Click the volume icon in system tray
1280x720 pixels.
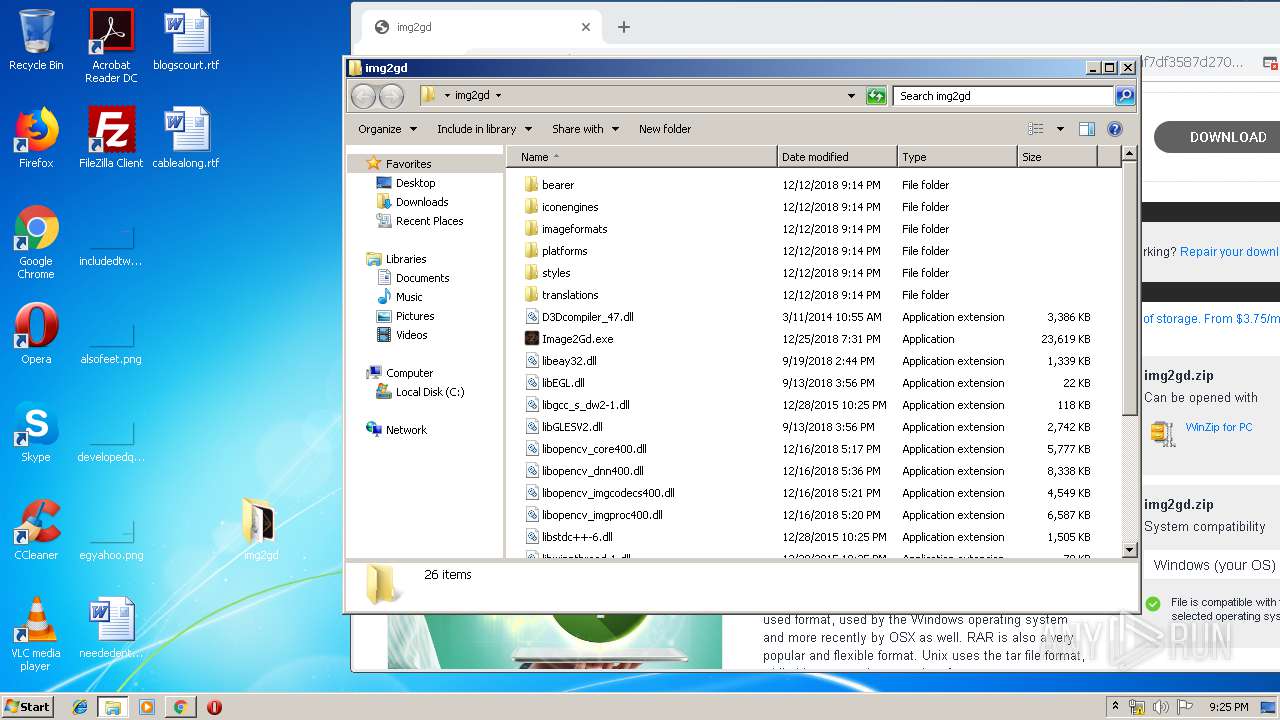[x=1160, y=706]
